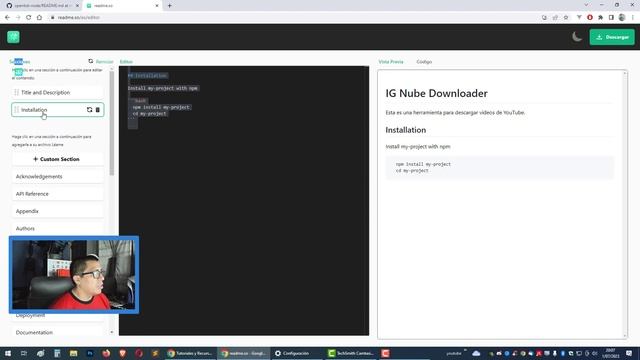Click the sections list scrollbar
The height and width of the screenshot is (360, 640).
[112, 124]
